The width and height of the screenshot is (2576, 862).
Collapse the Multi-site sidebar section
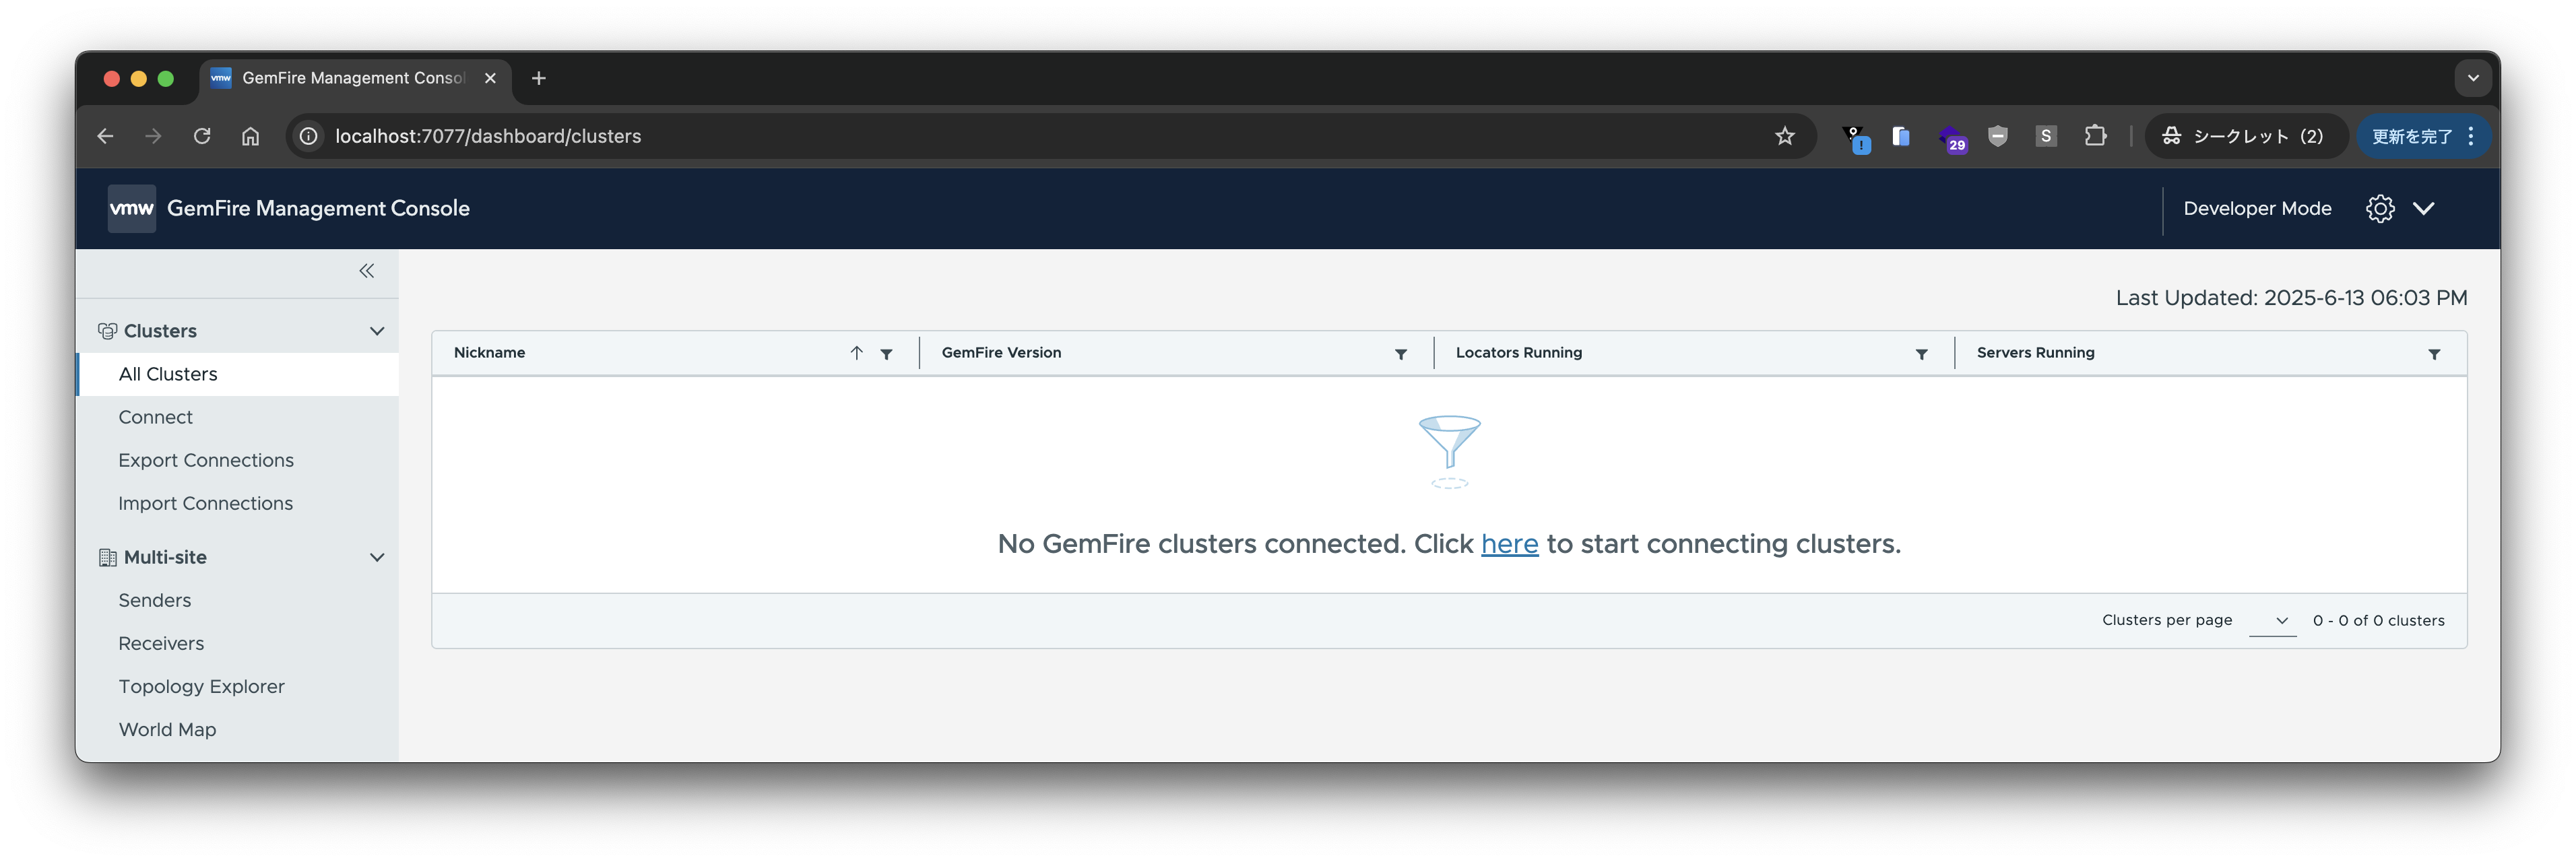click(377, 557)
